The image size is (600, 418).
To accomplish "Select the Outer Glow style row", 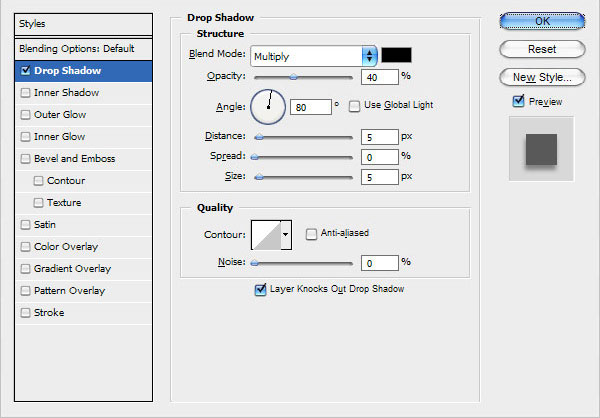I will pyautogui.click(x=83, y=114).
